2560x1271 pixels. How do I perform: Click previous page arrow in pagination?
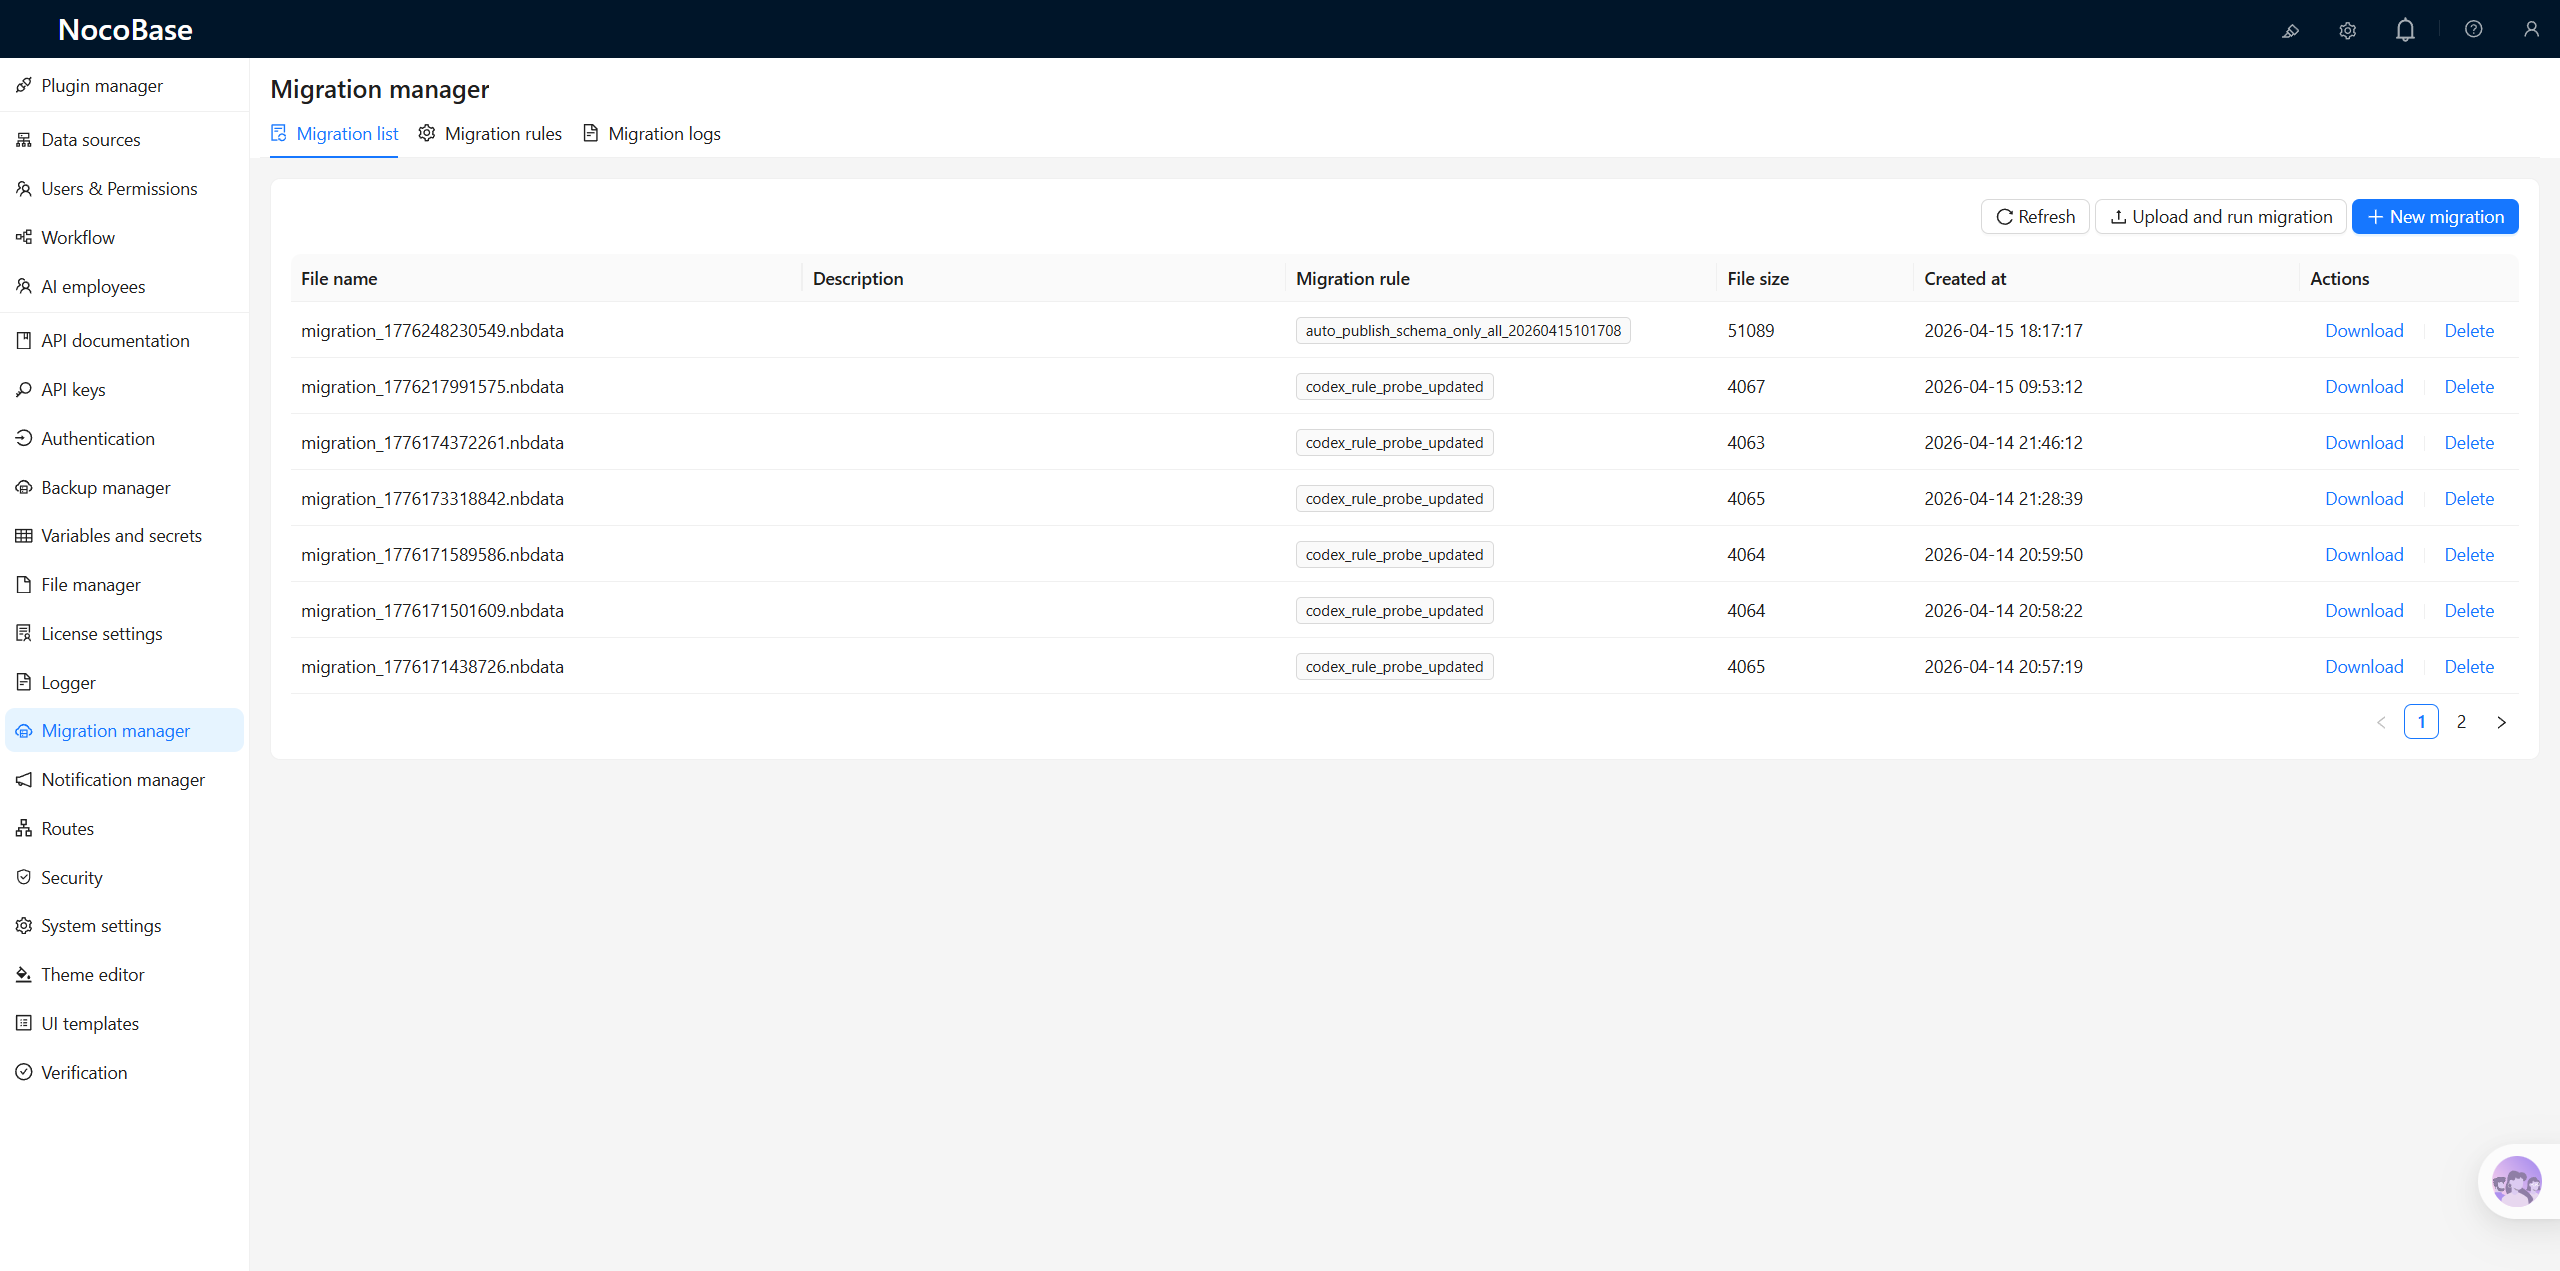click(2381, 722)
